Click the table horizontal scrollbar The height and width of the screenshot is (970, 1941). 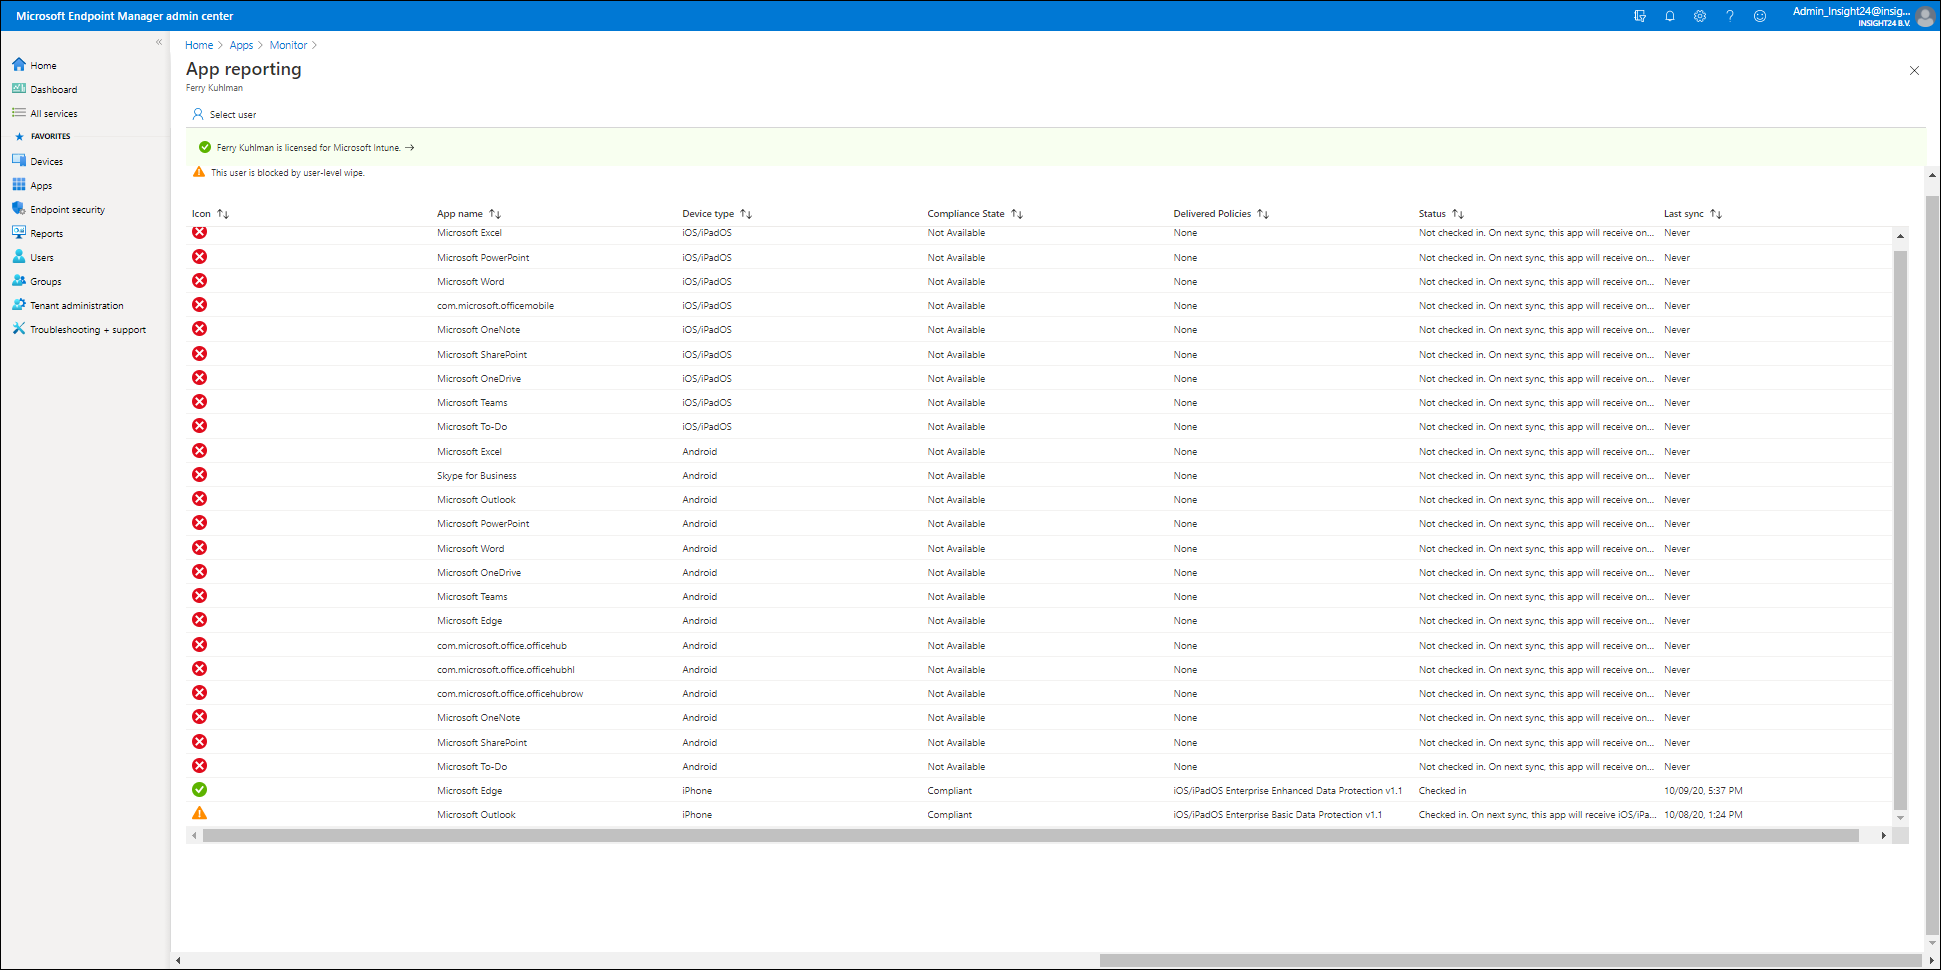(1030, 835)
